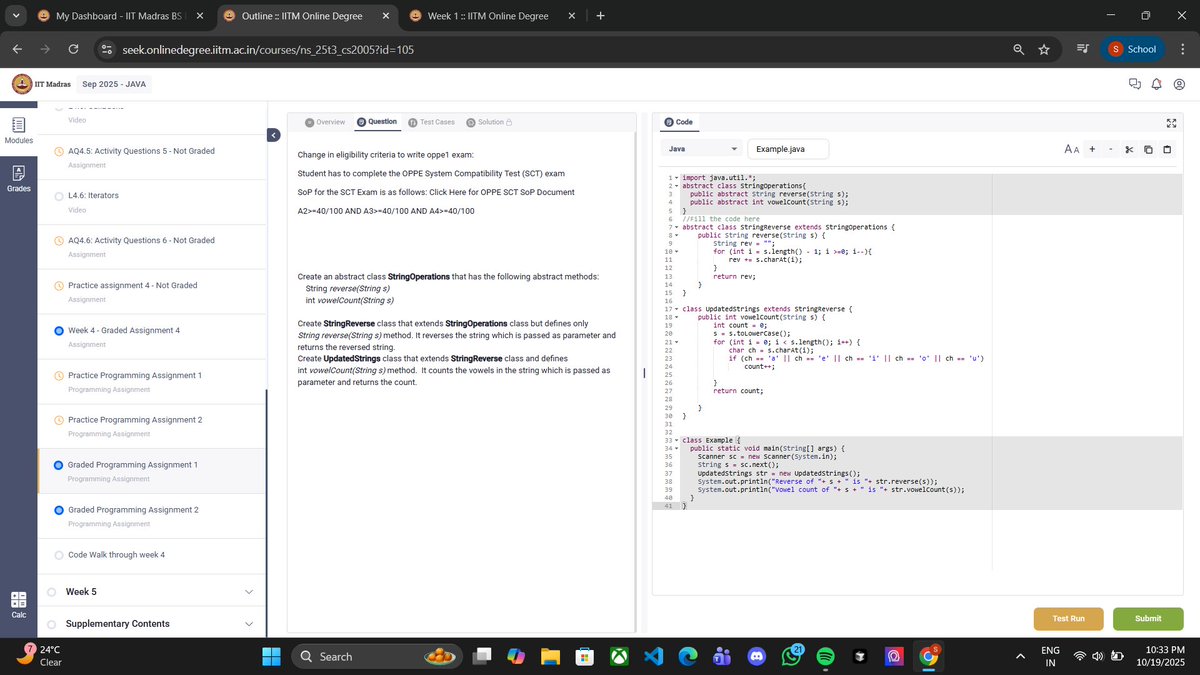This screenshot has width=1200, height=675.
Task: Open browser media control icon
Action: point(1082,49)
